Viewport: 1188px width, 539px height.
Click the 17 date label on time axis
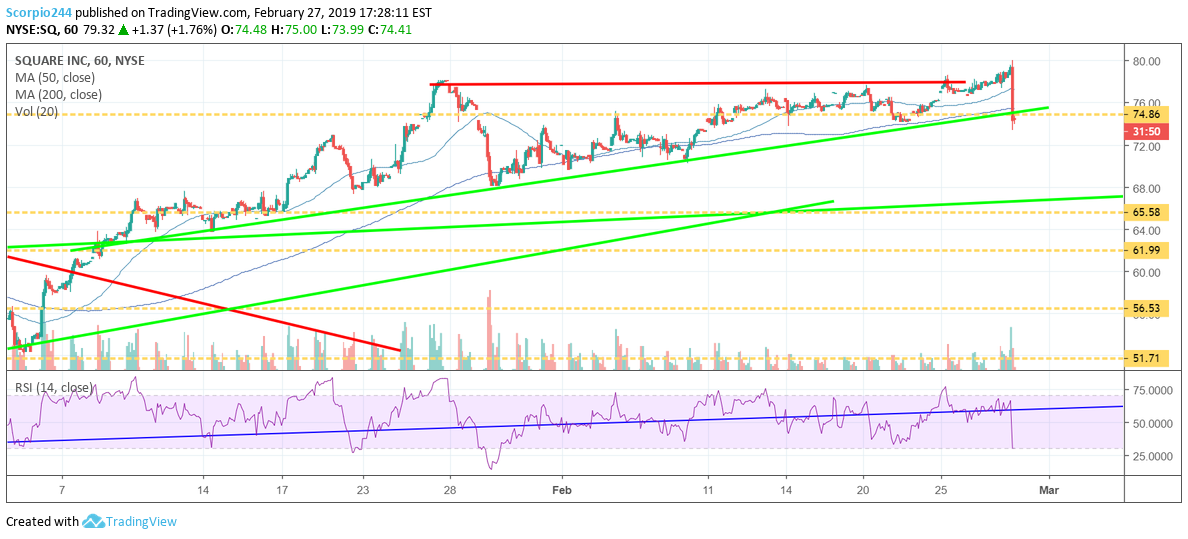coord(281,490)
